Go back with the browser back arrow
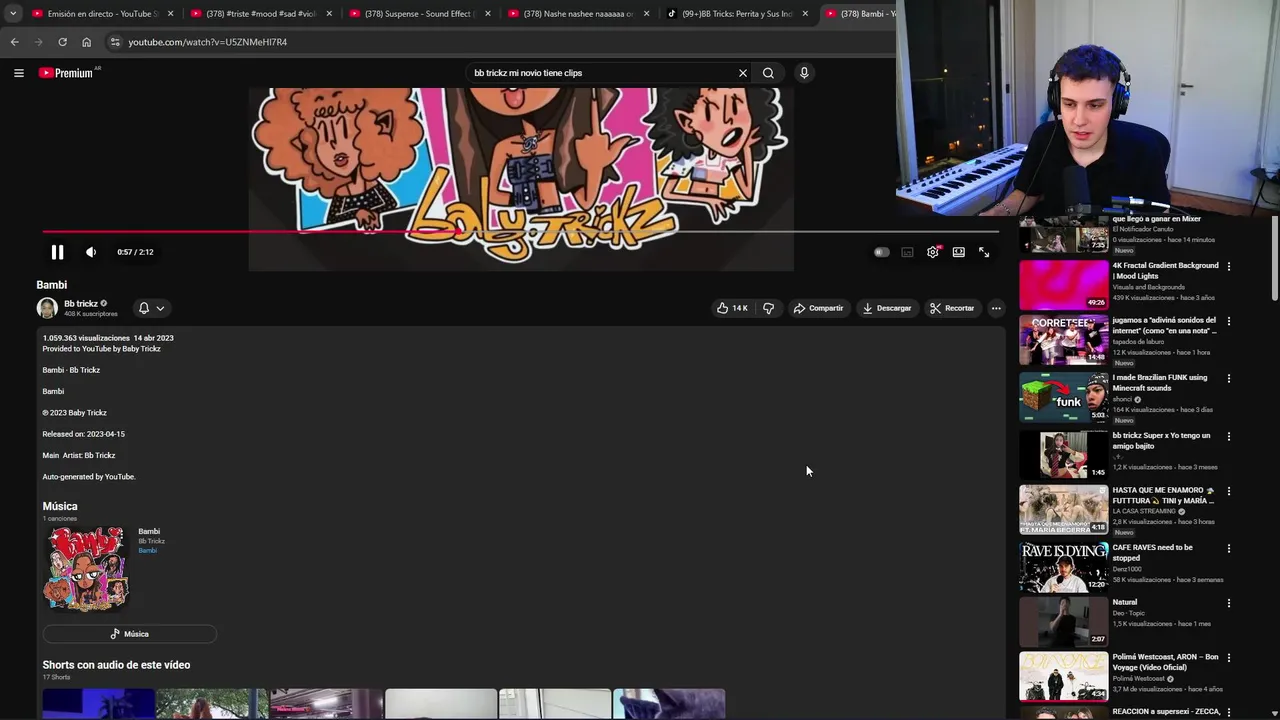This screenshot has height=720, width=1280. tap(14, 42)
